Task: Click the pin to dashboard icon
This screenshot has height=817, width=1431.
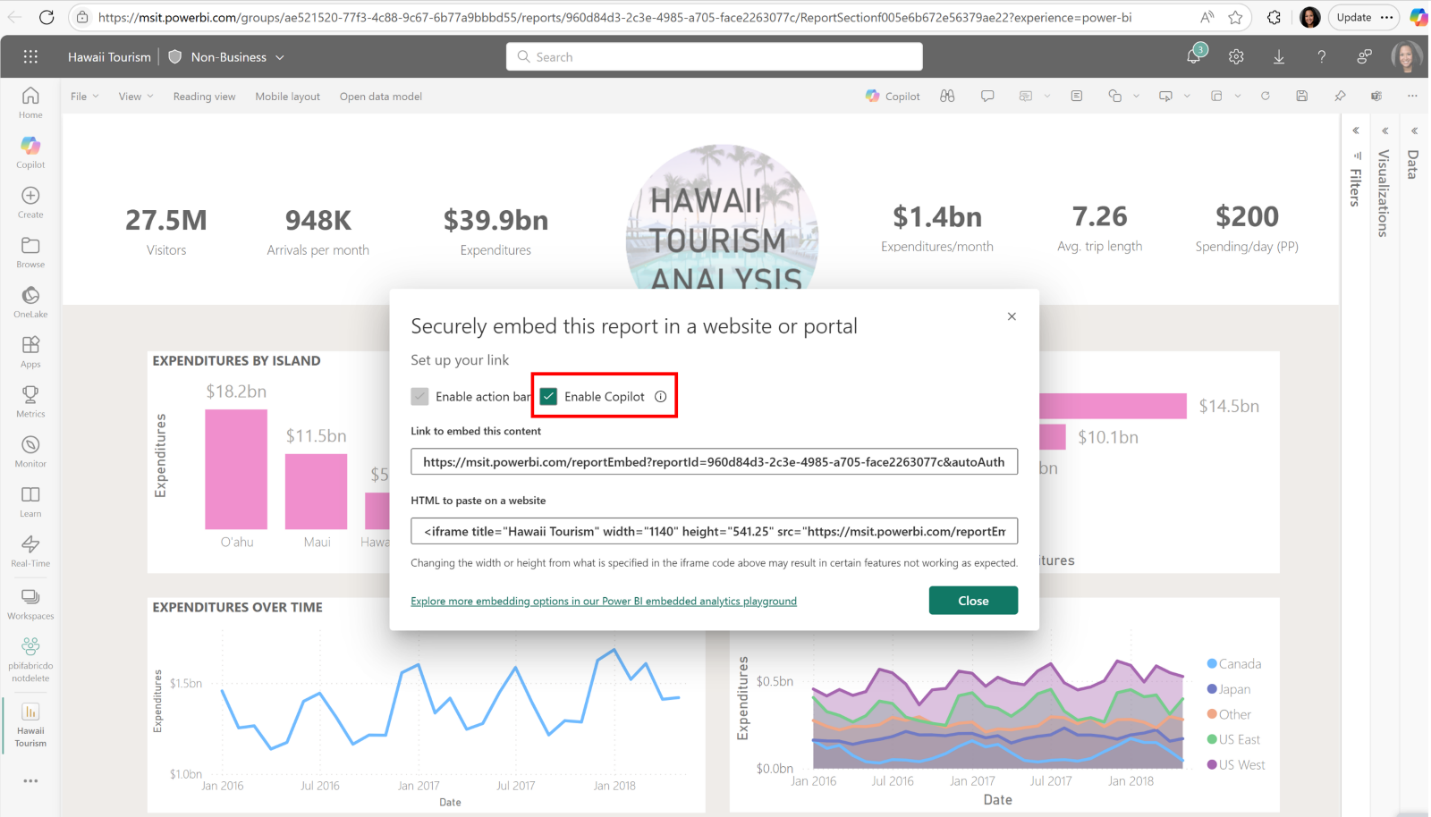Action: (1340, 96)
